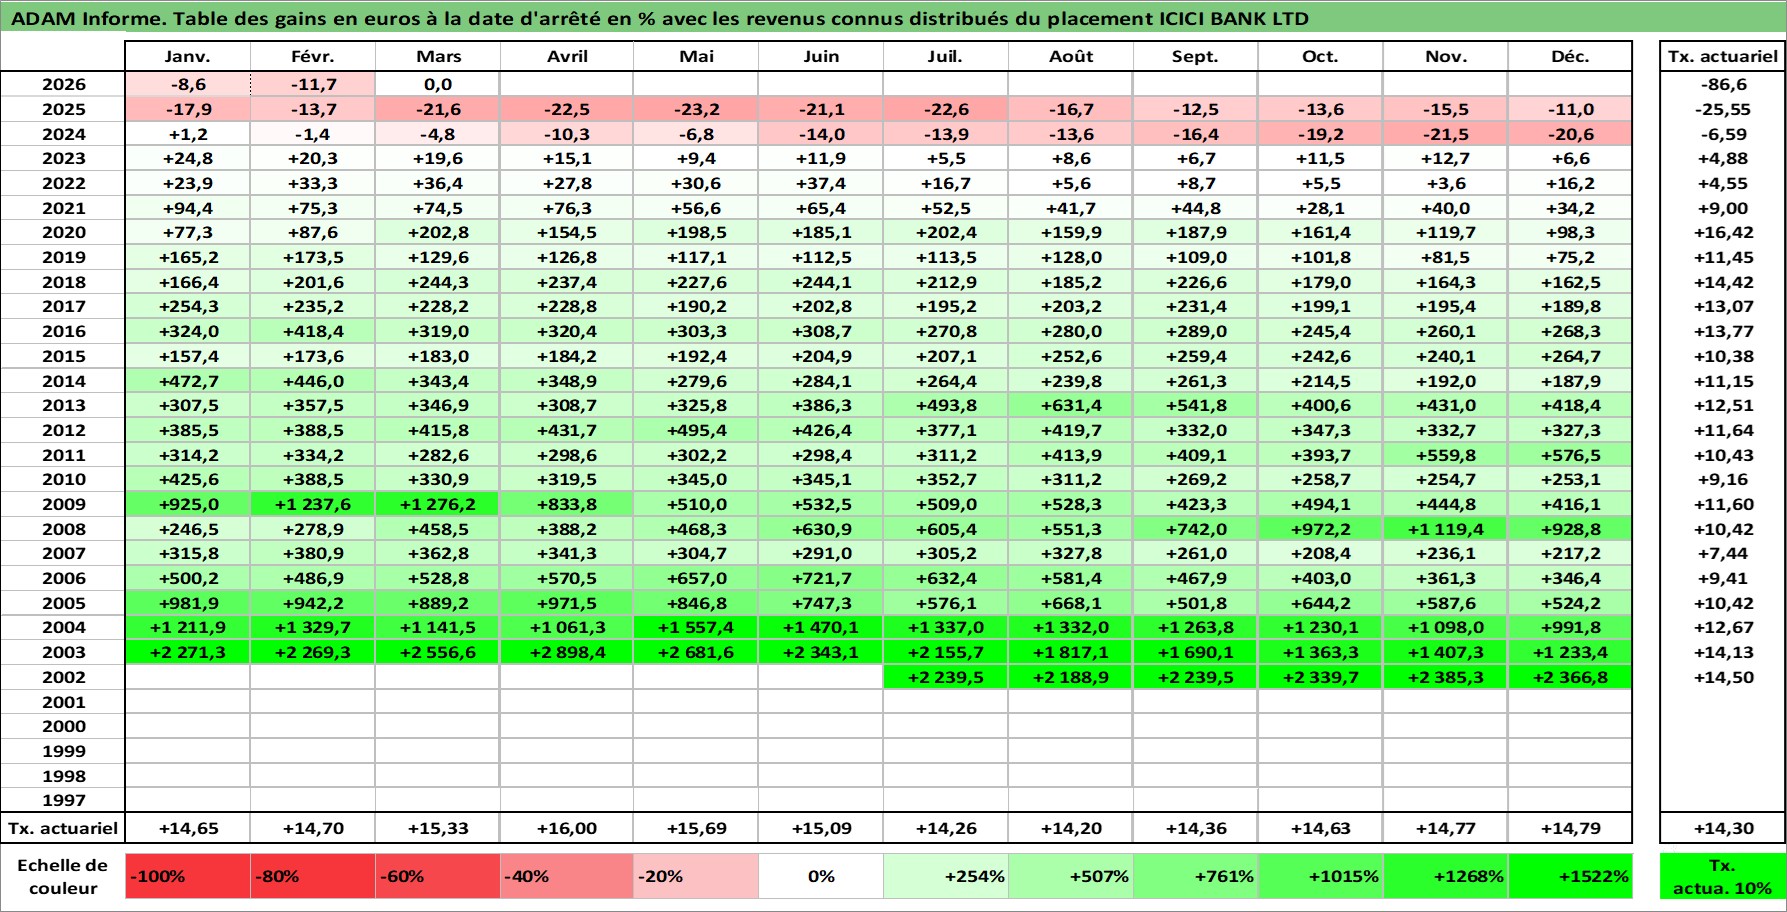Click the cell with value +2 188,9
The image size is (1787, 912).
1070,677
